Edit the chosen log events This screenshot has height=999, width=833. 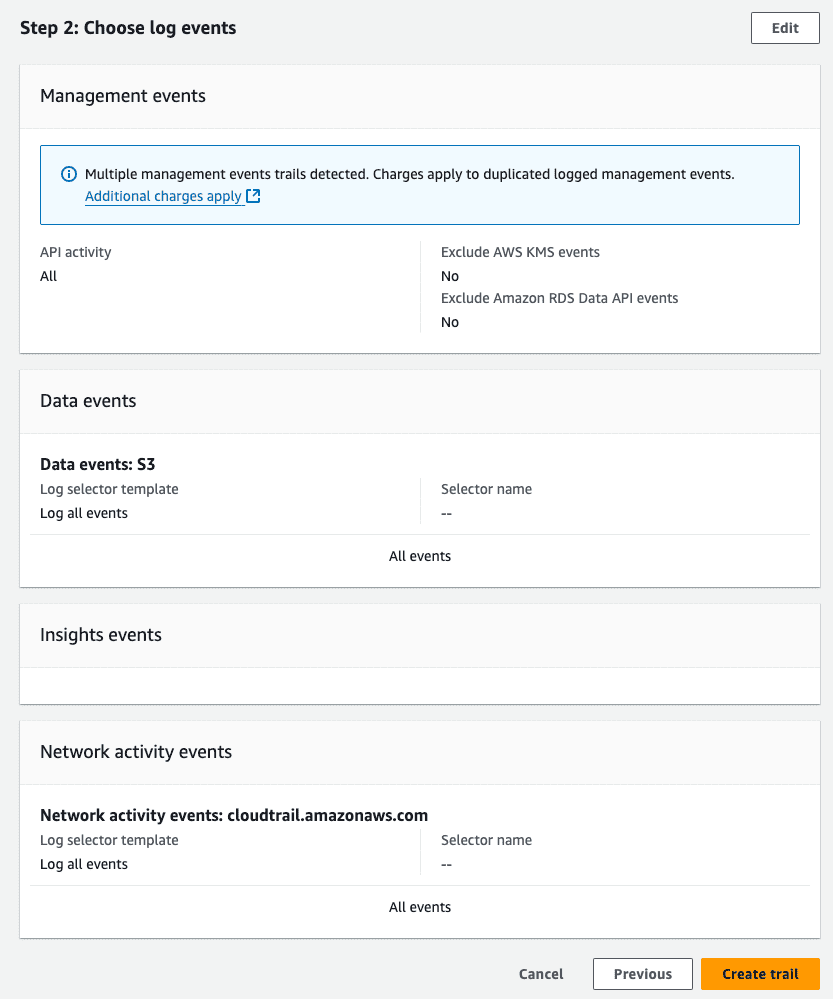click(x=784, y=27)
